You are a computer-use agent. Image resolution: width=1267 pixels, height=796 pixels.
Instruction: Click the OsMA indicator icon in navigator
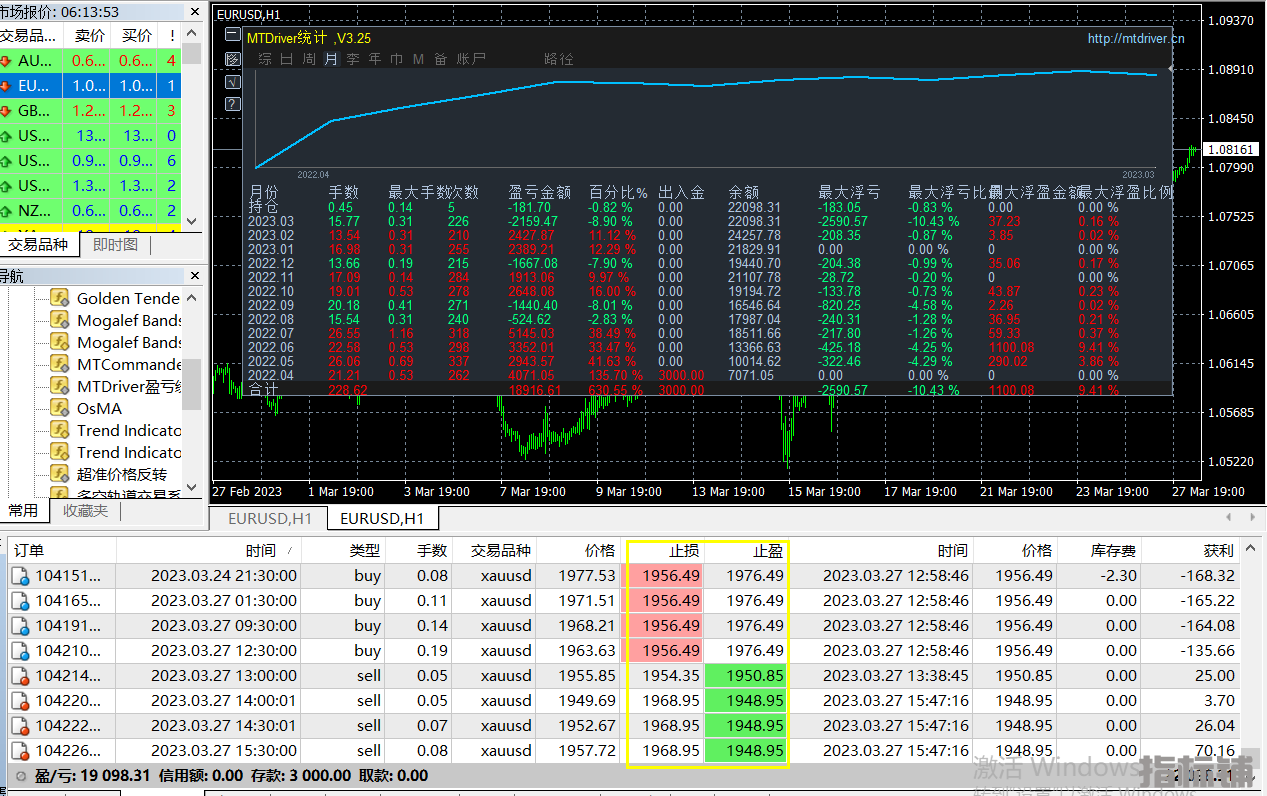pos(60,408)
